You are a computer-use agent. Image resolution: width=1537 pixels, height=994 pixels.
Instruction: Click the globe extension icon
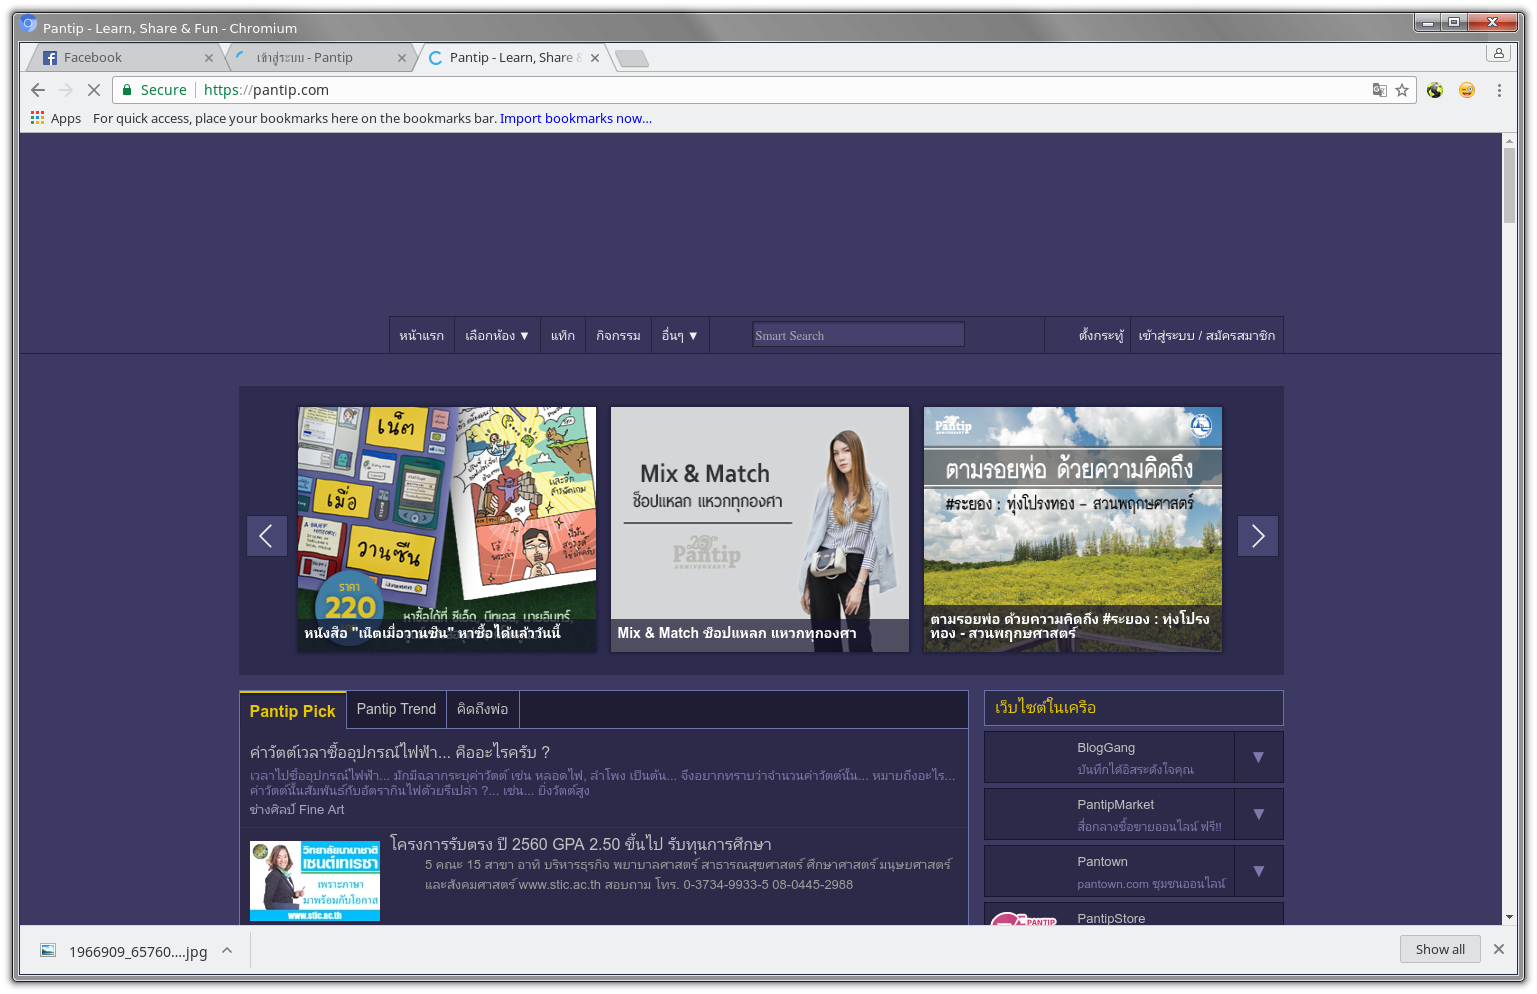(1435, 90)
